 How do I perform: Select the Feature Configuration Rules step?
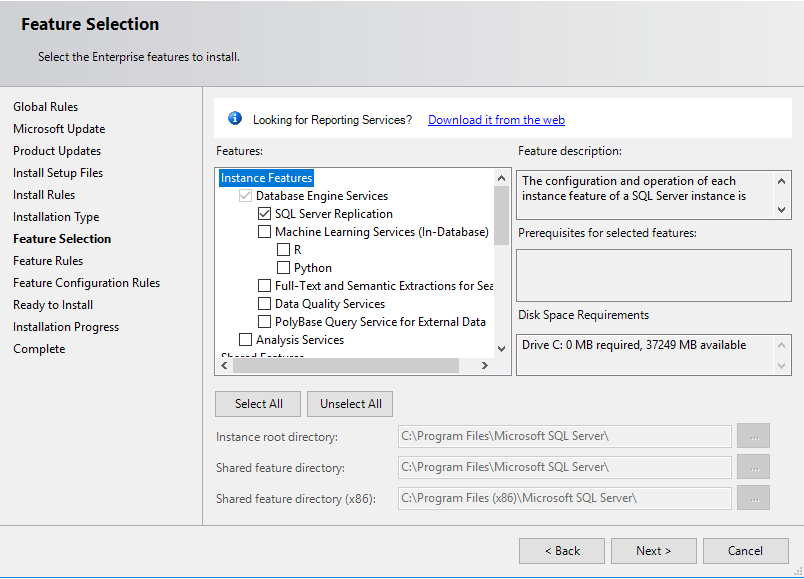(x=87, y=283)
